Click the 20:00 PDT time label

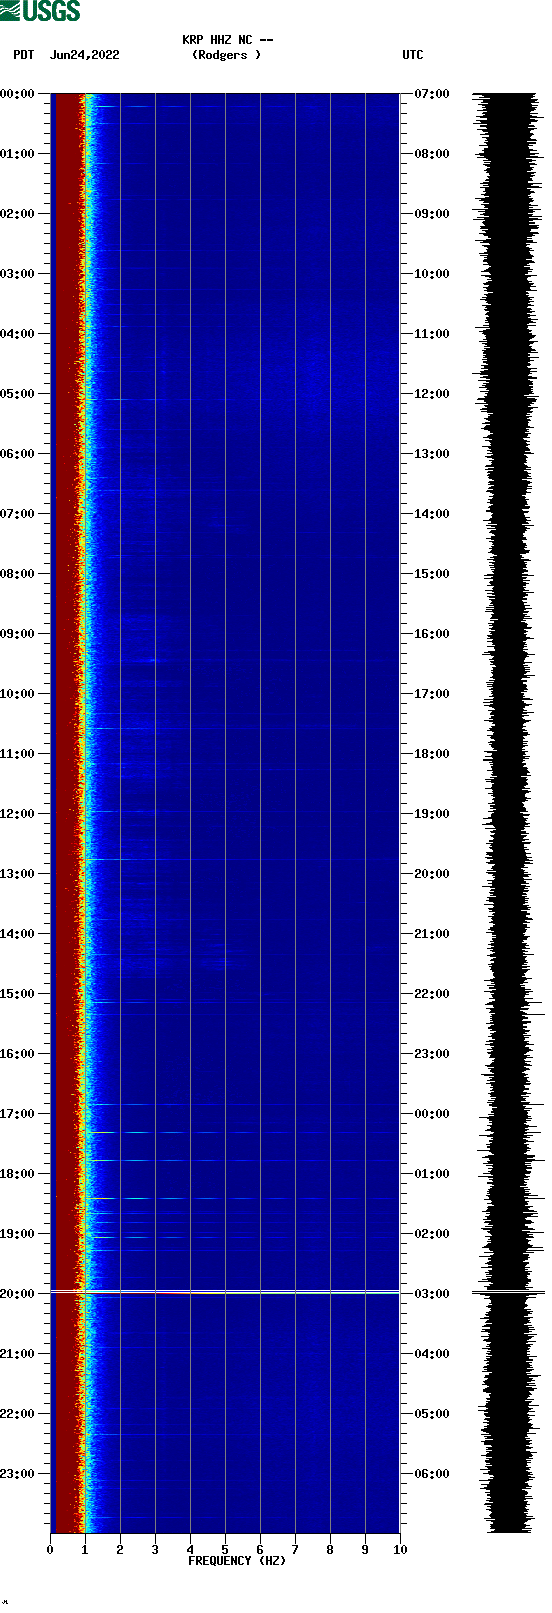click(18, 1294)
